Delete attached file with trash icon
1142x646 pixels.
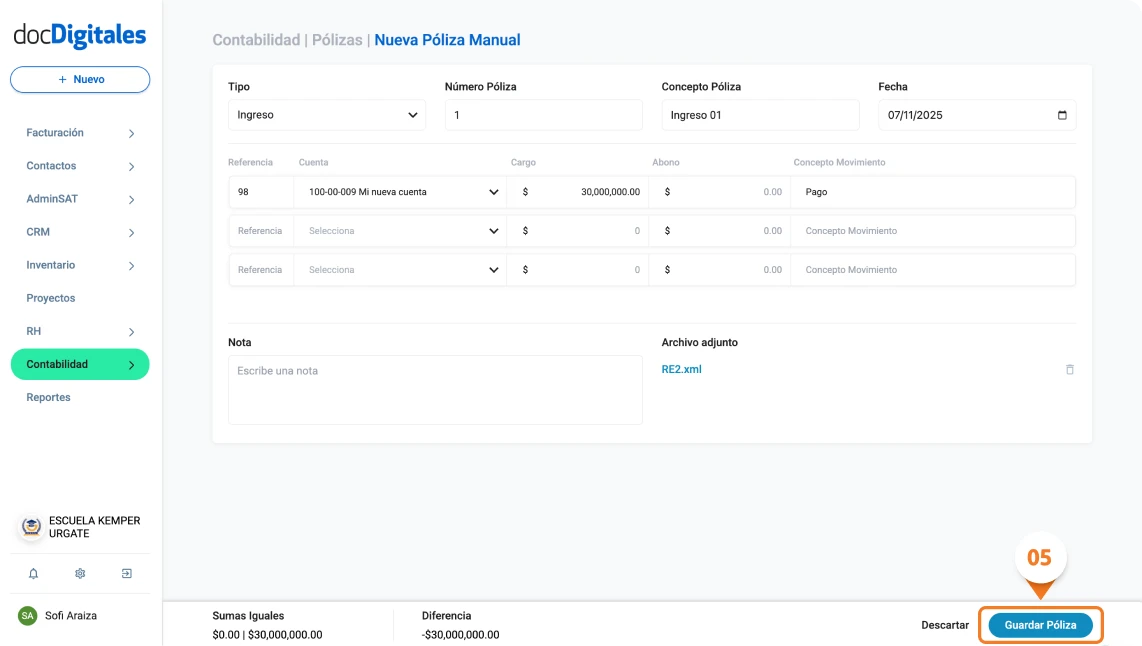pos(1069,370)
